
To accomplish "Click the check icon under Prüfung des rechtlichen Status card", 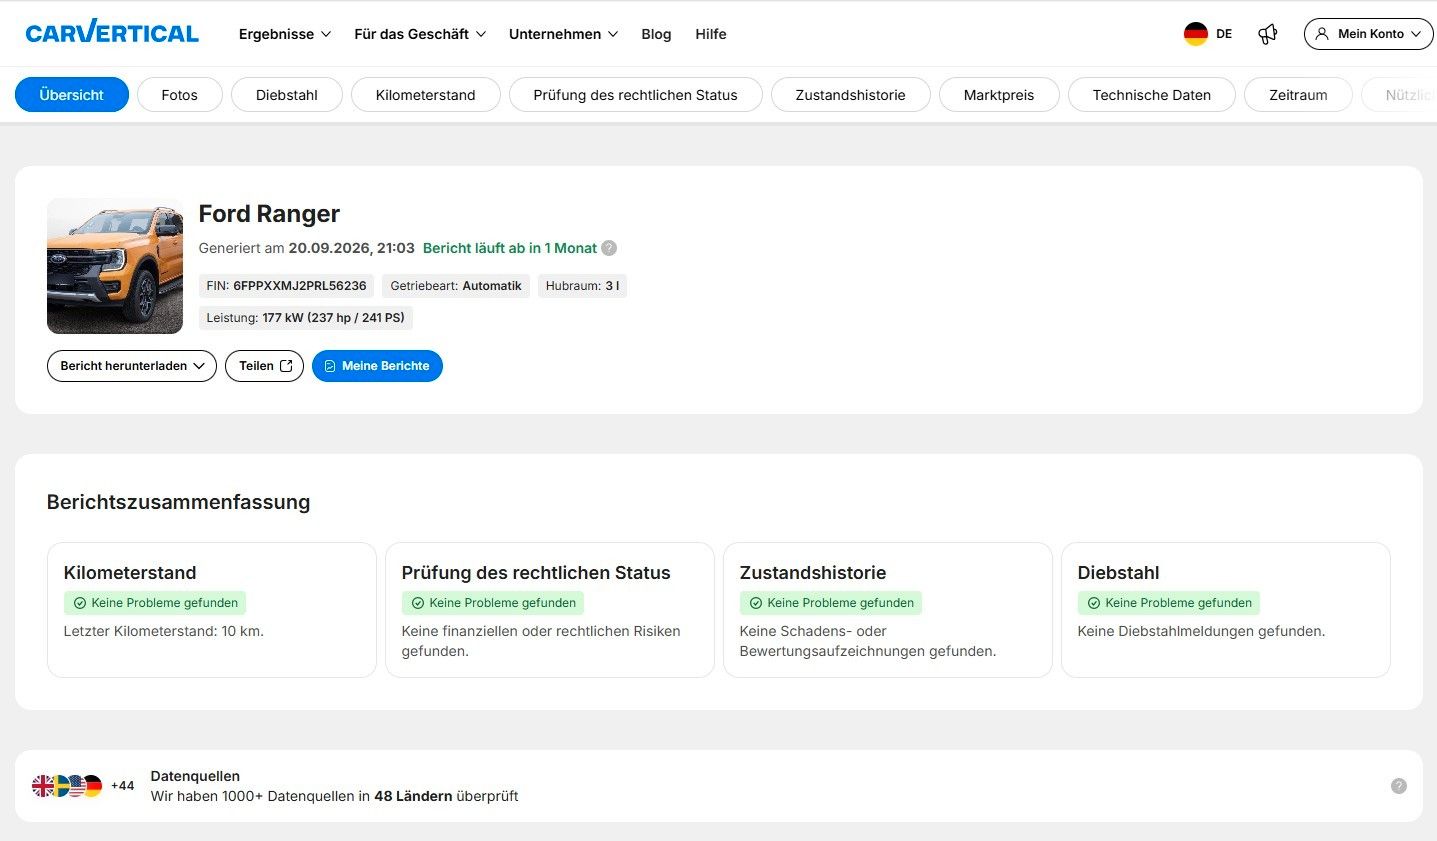I will point(418,603).
